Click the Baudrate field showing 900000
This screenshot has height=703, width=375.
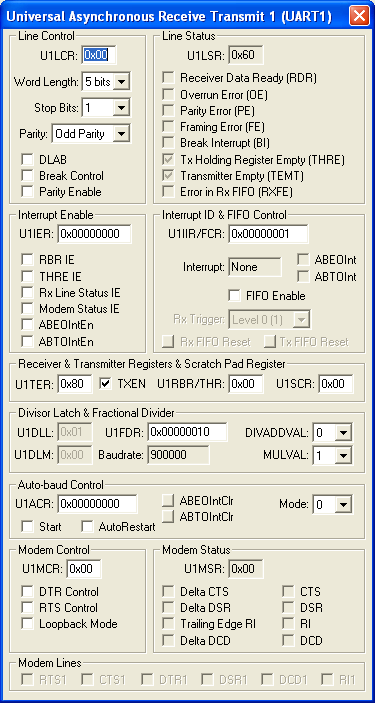179,455
